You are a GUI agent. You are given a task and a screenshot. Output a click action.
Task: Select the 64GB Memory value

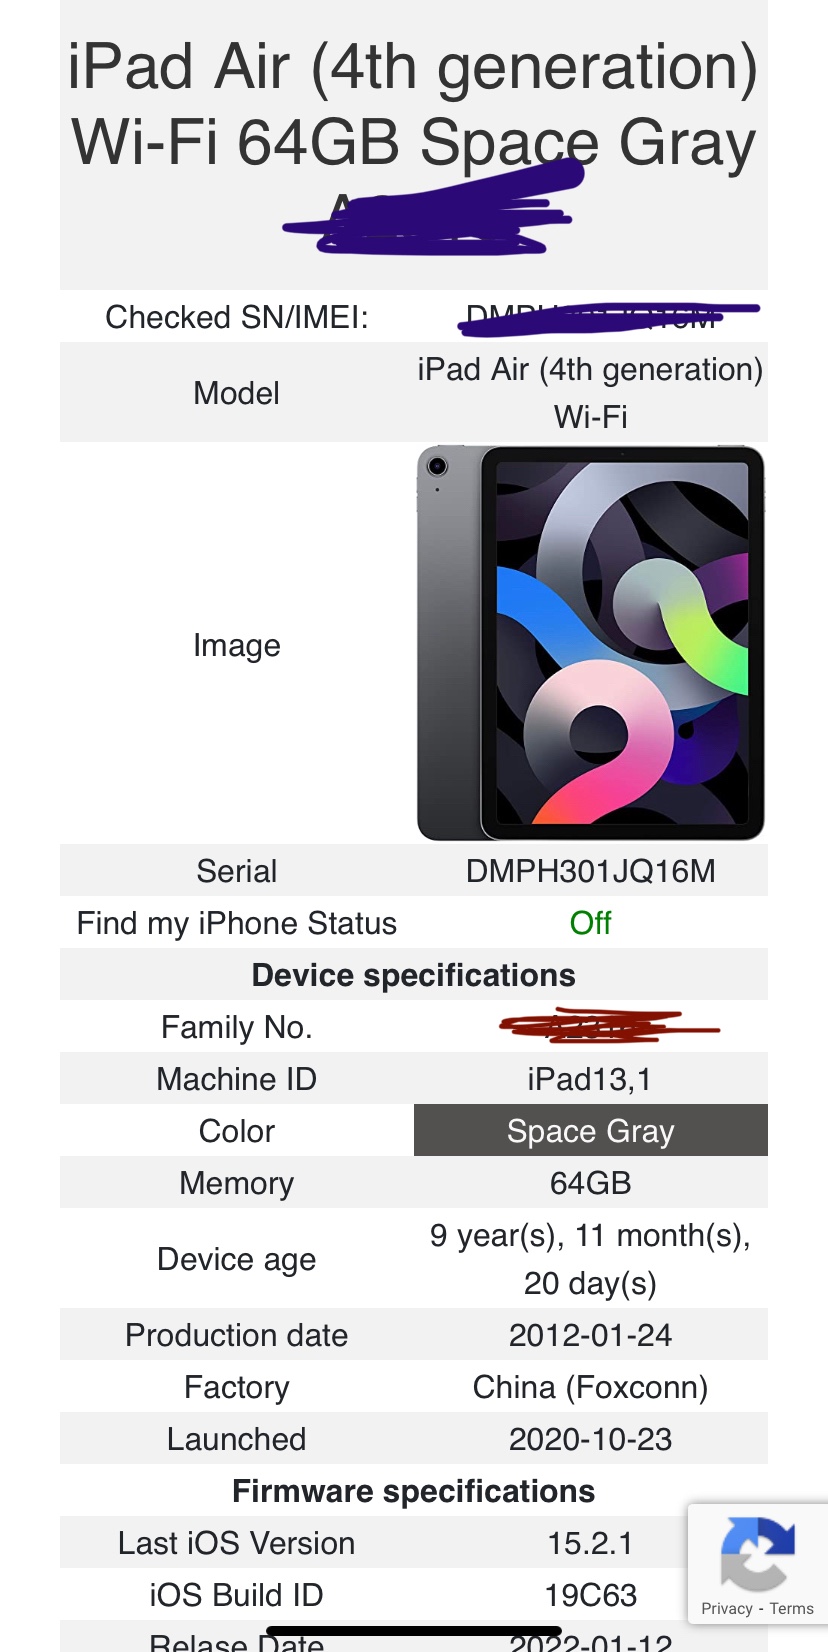[591, 1183]
